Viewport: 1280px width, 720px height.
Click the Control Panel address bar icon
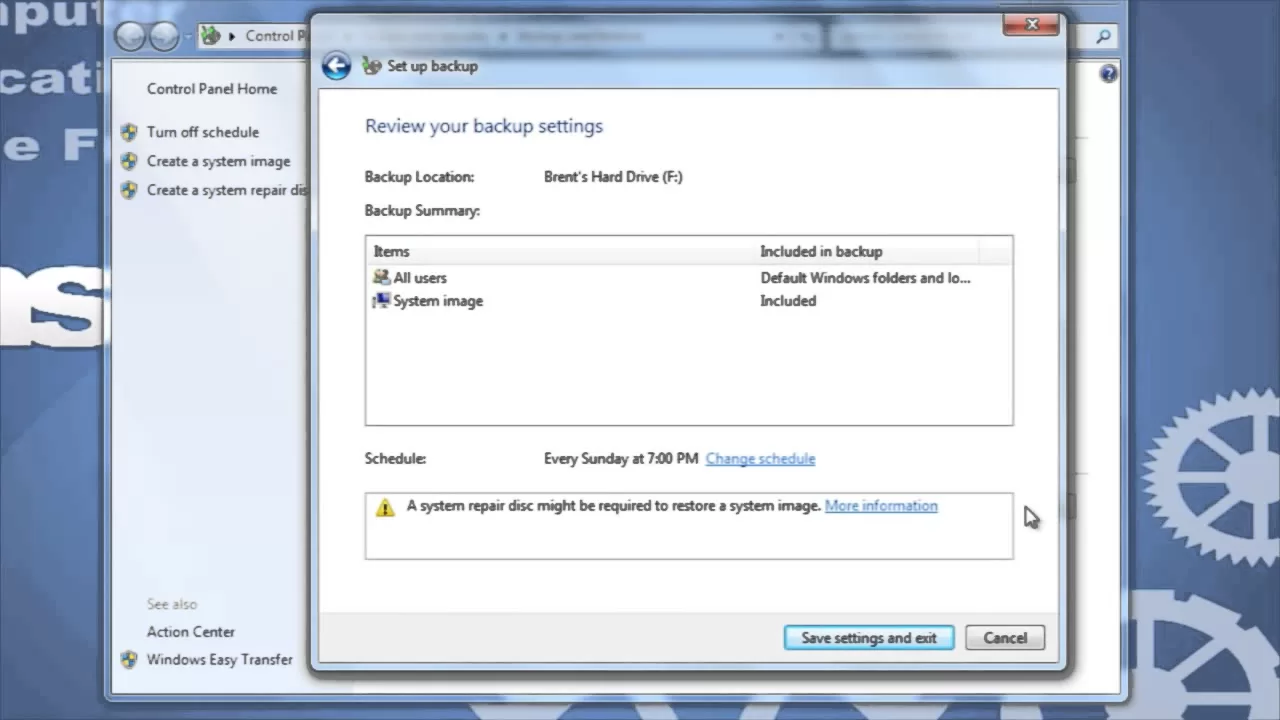[x=211, y=36]
